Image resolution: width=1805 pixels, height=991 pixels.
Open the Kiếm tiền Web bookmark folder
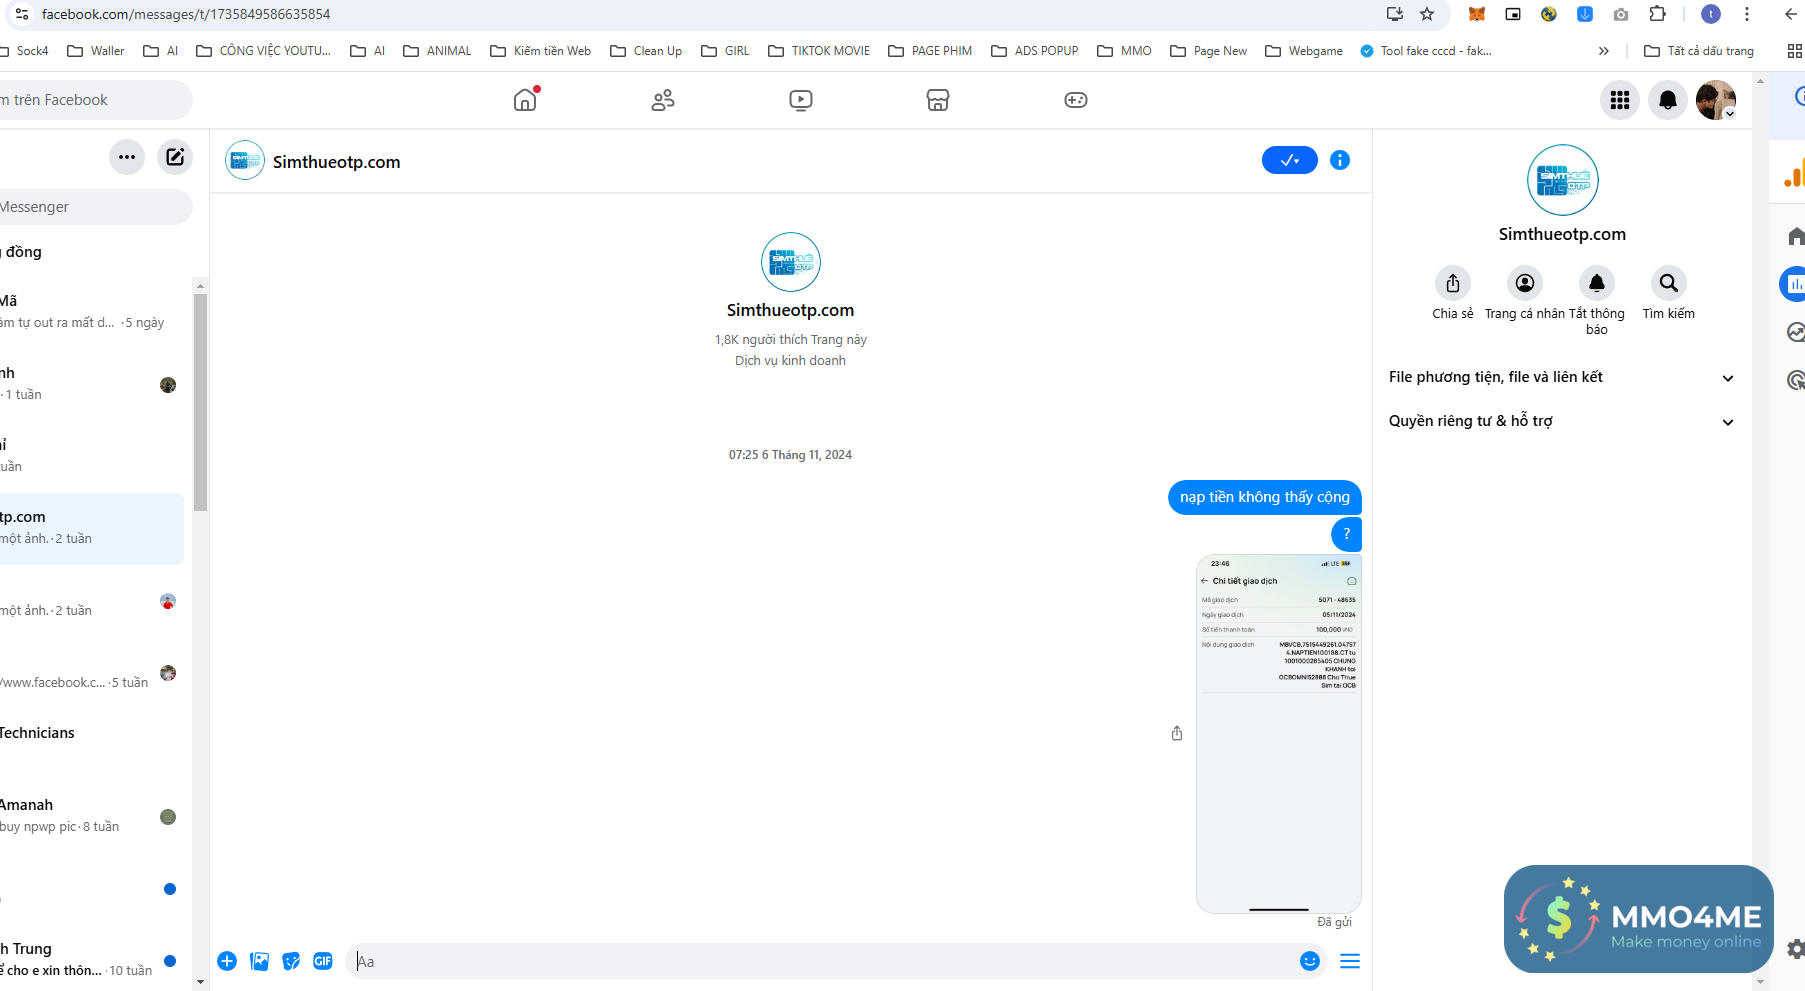(541, 51)
